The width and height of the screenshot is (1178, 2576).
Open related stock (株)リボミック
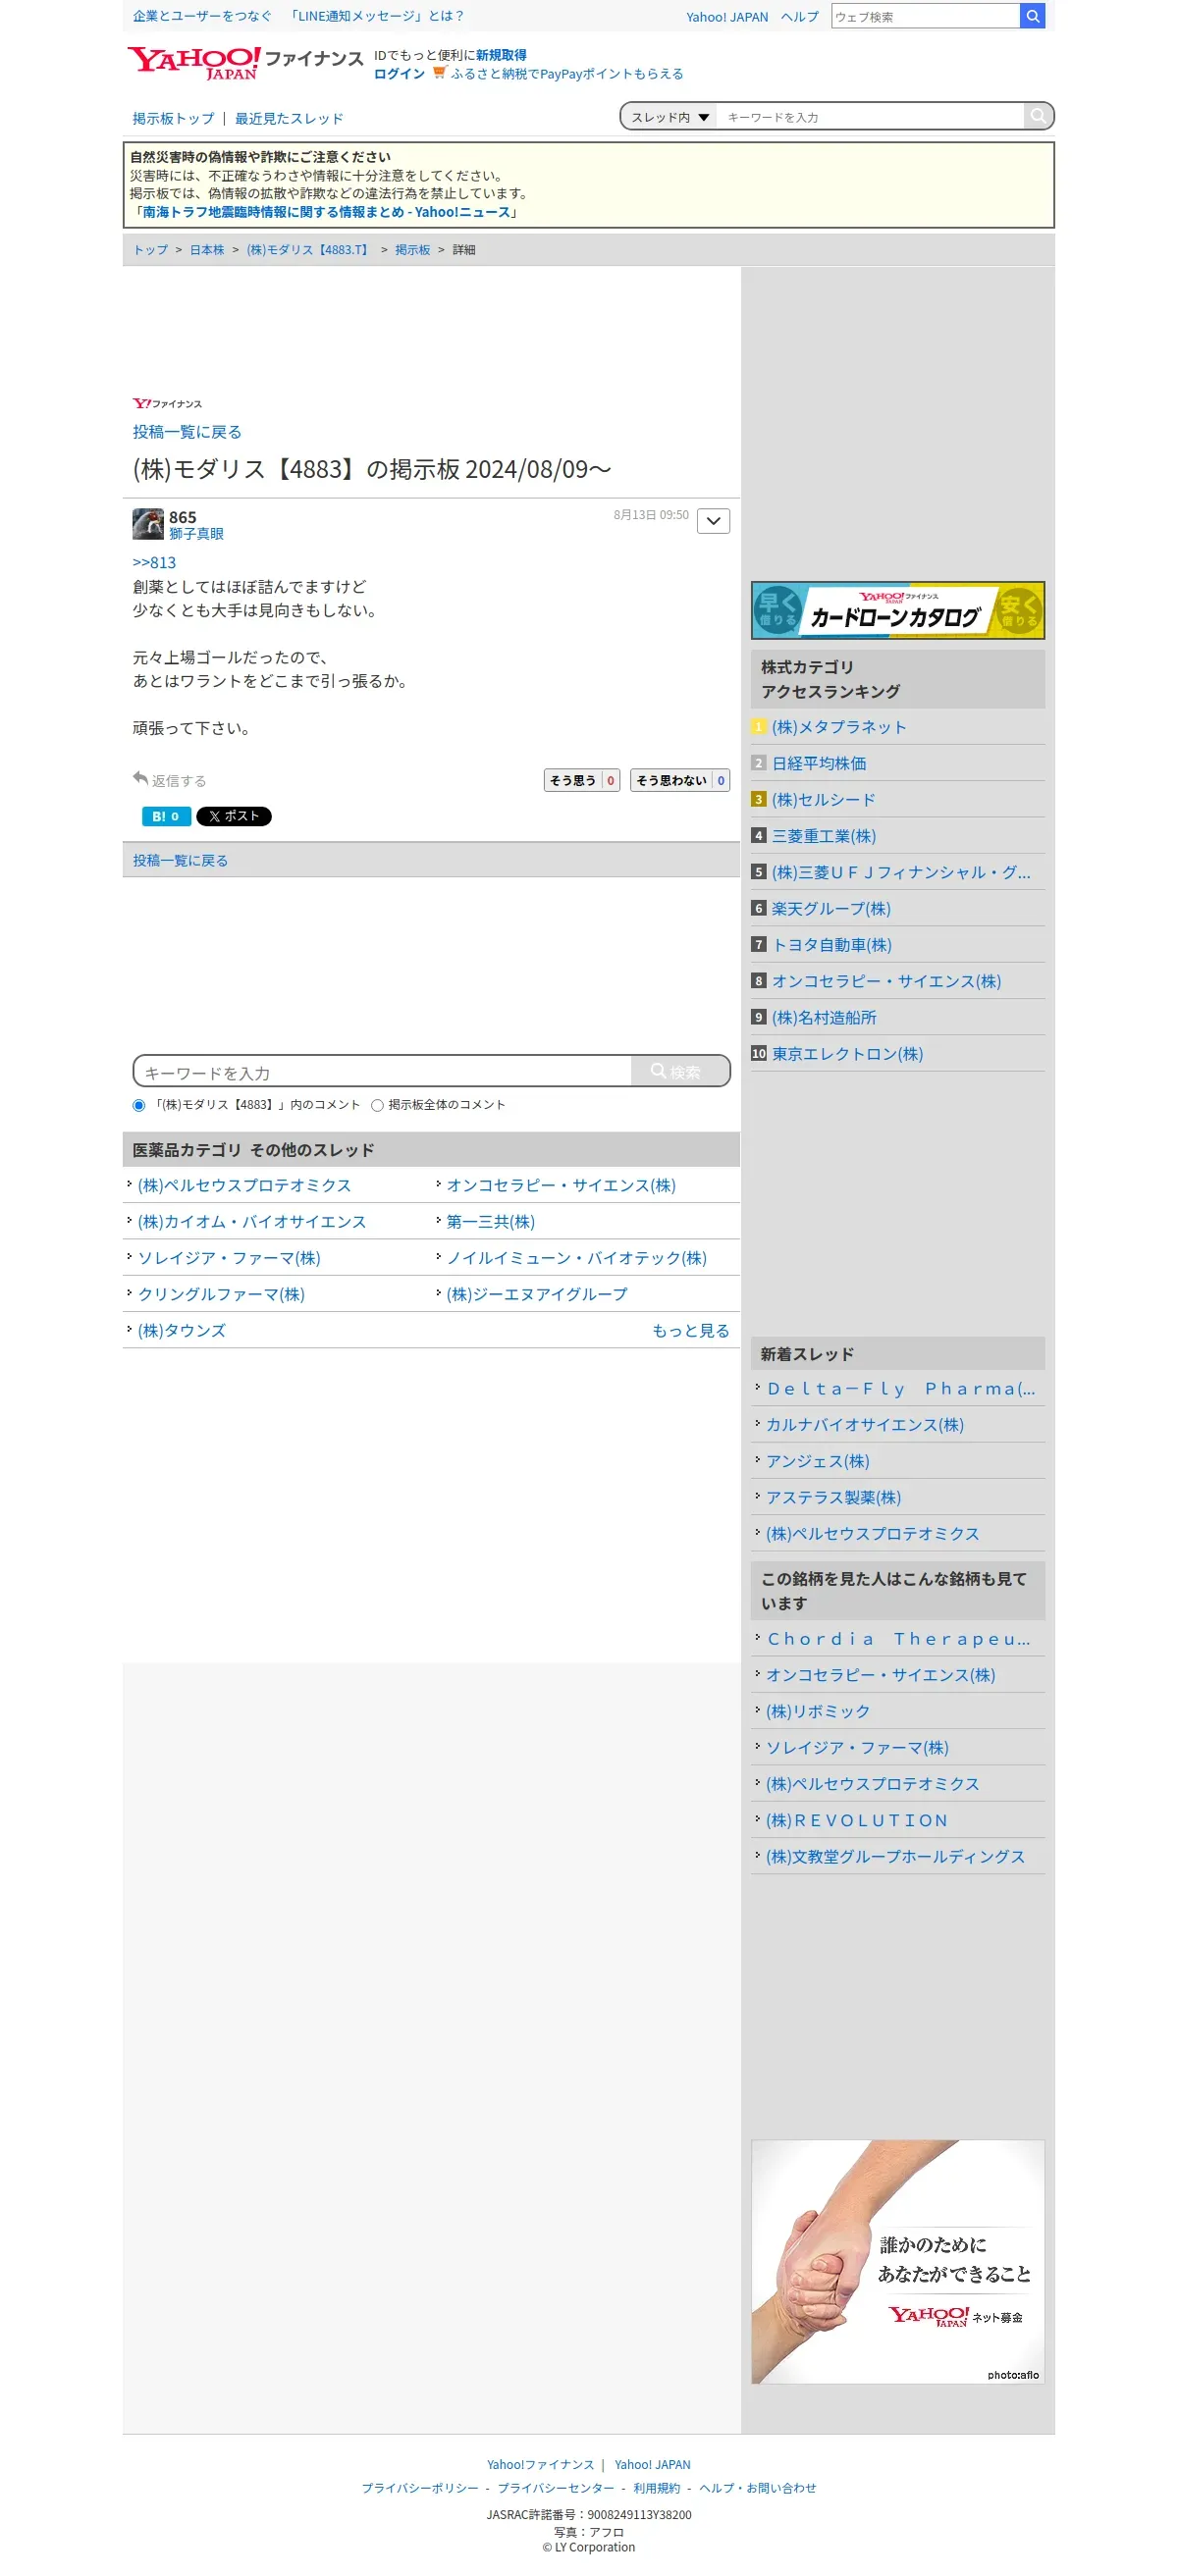[x=818, y=1711]
